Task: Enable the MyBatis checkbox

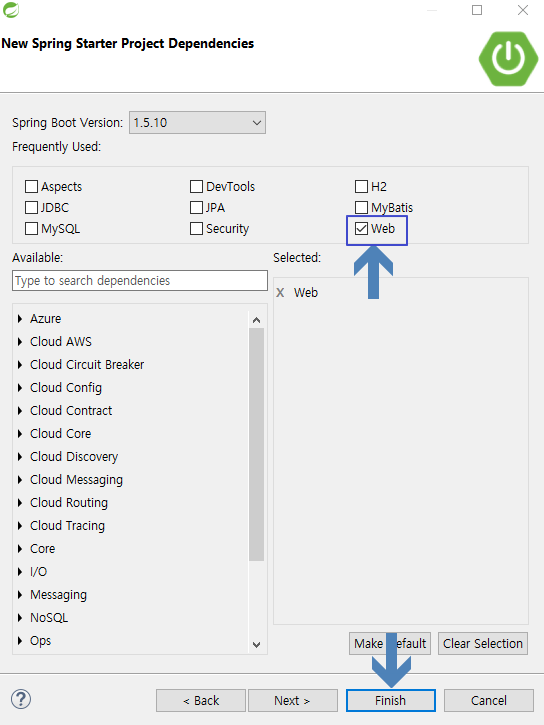Action: click(361, 208)
